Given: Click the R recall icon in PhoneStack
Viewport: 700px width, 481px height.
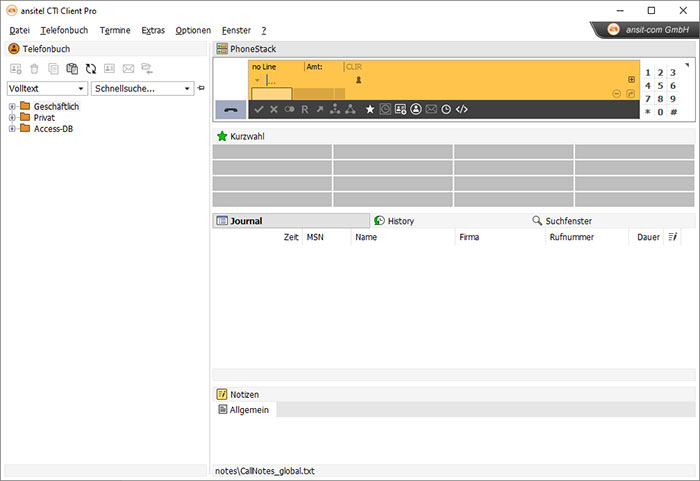Looking at the screenshot, I should 304,109.
